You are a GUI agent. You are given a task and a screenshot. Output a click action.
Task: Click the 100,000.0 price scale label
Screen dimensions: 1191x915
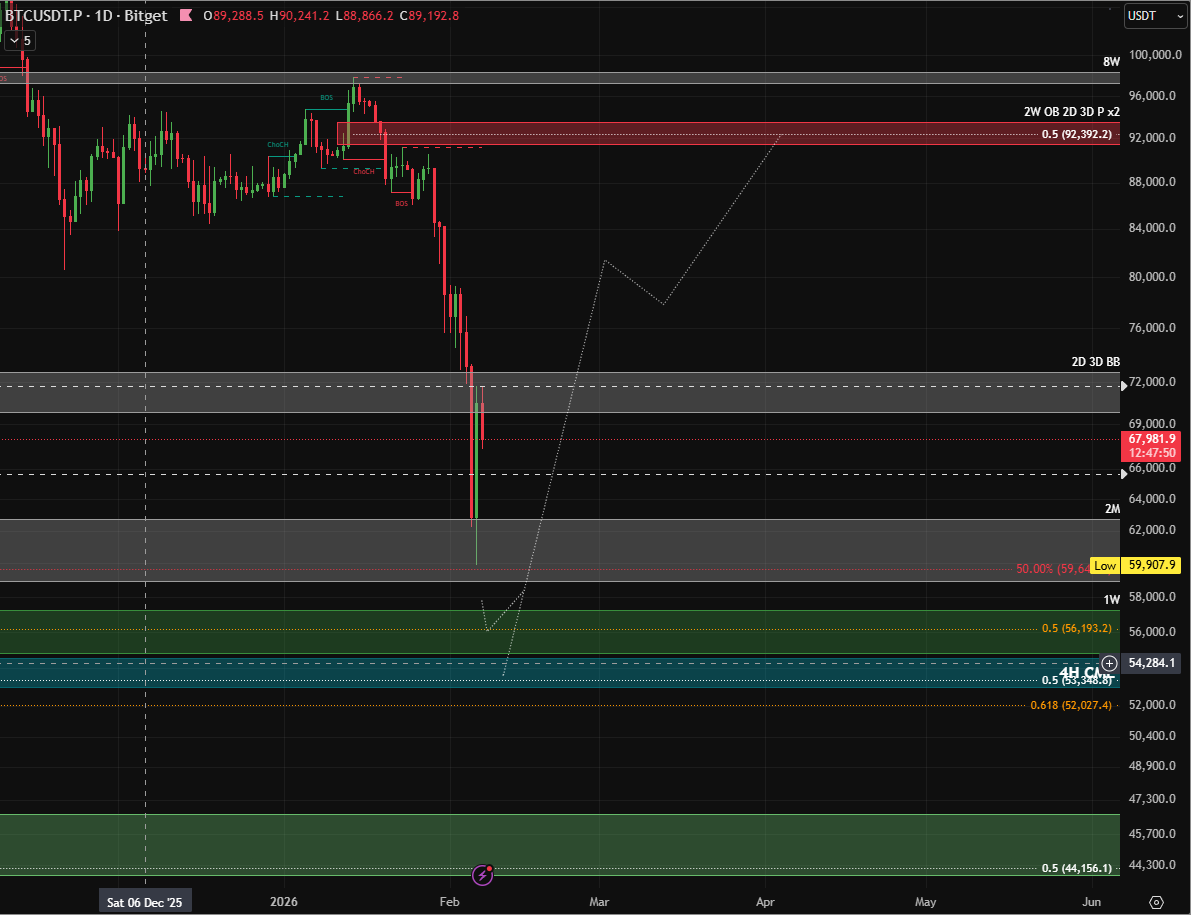tap(1155, 55)
